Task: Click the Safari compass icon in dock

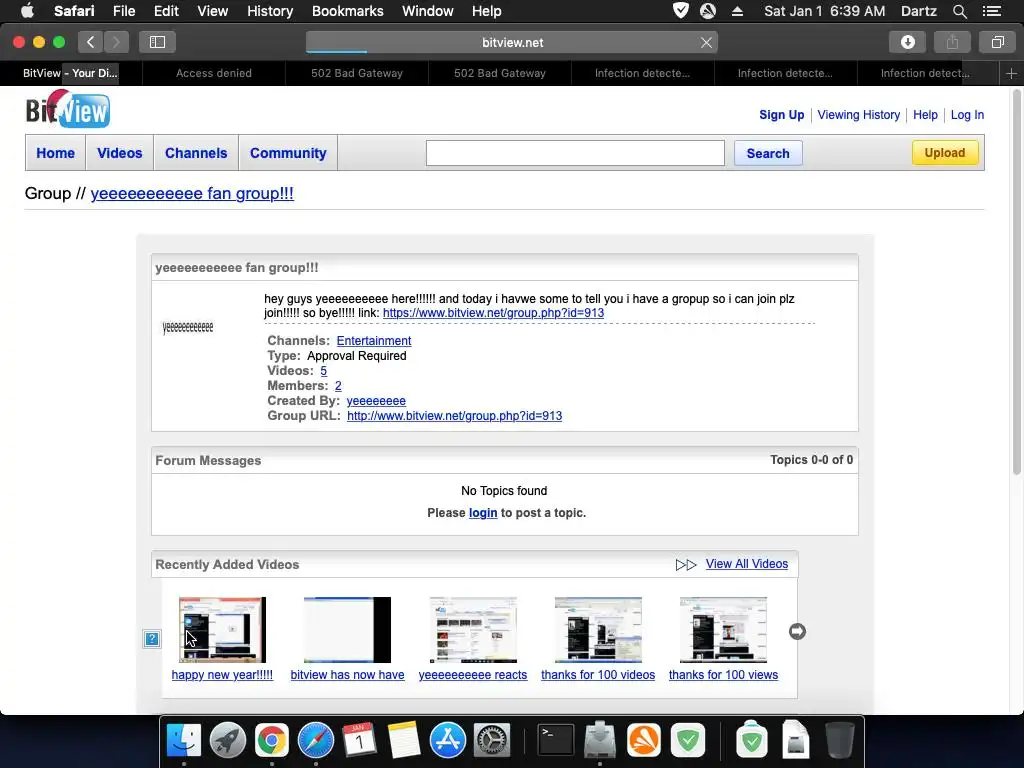Action: (315, 740)
